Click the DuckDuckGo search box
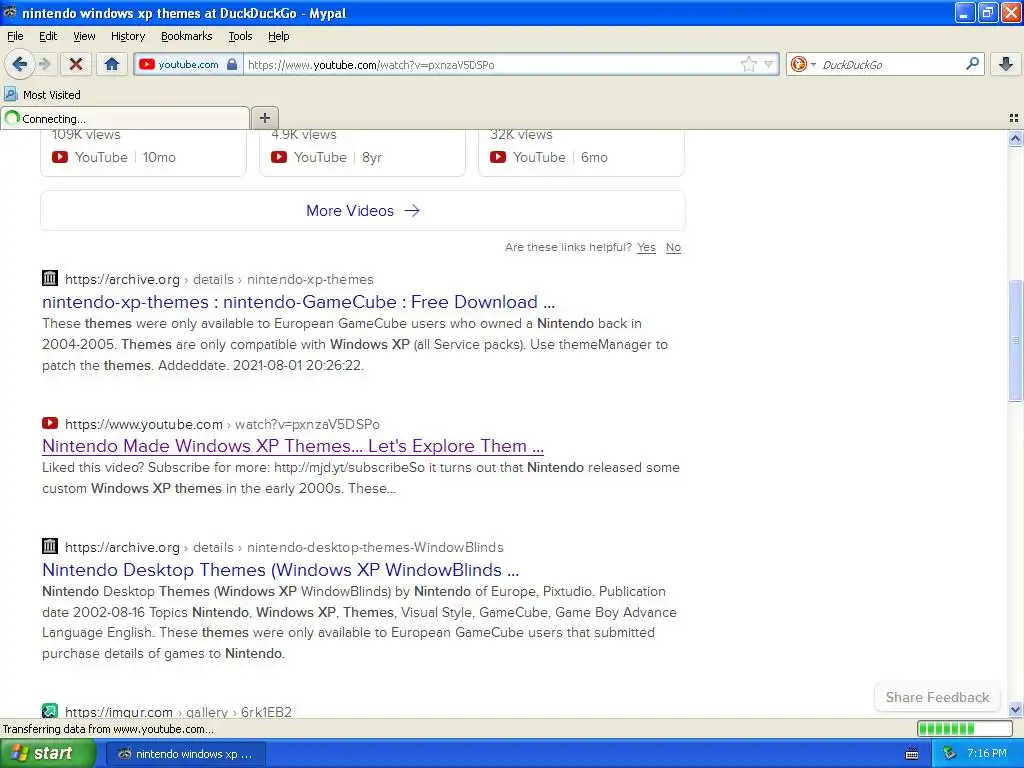The width and height of the screenshot is (1024, 768). (891, 65)
